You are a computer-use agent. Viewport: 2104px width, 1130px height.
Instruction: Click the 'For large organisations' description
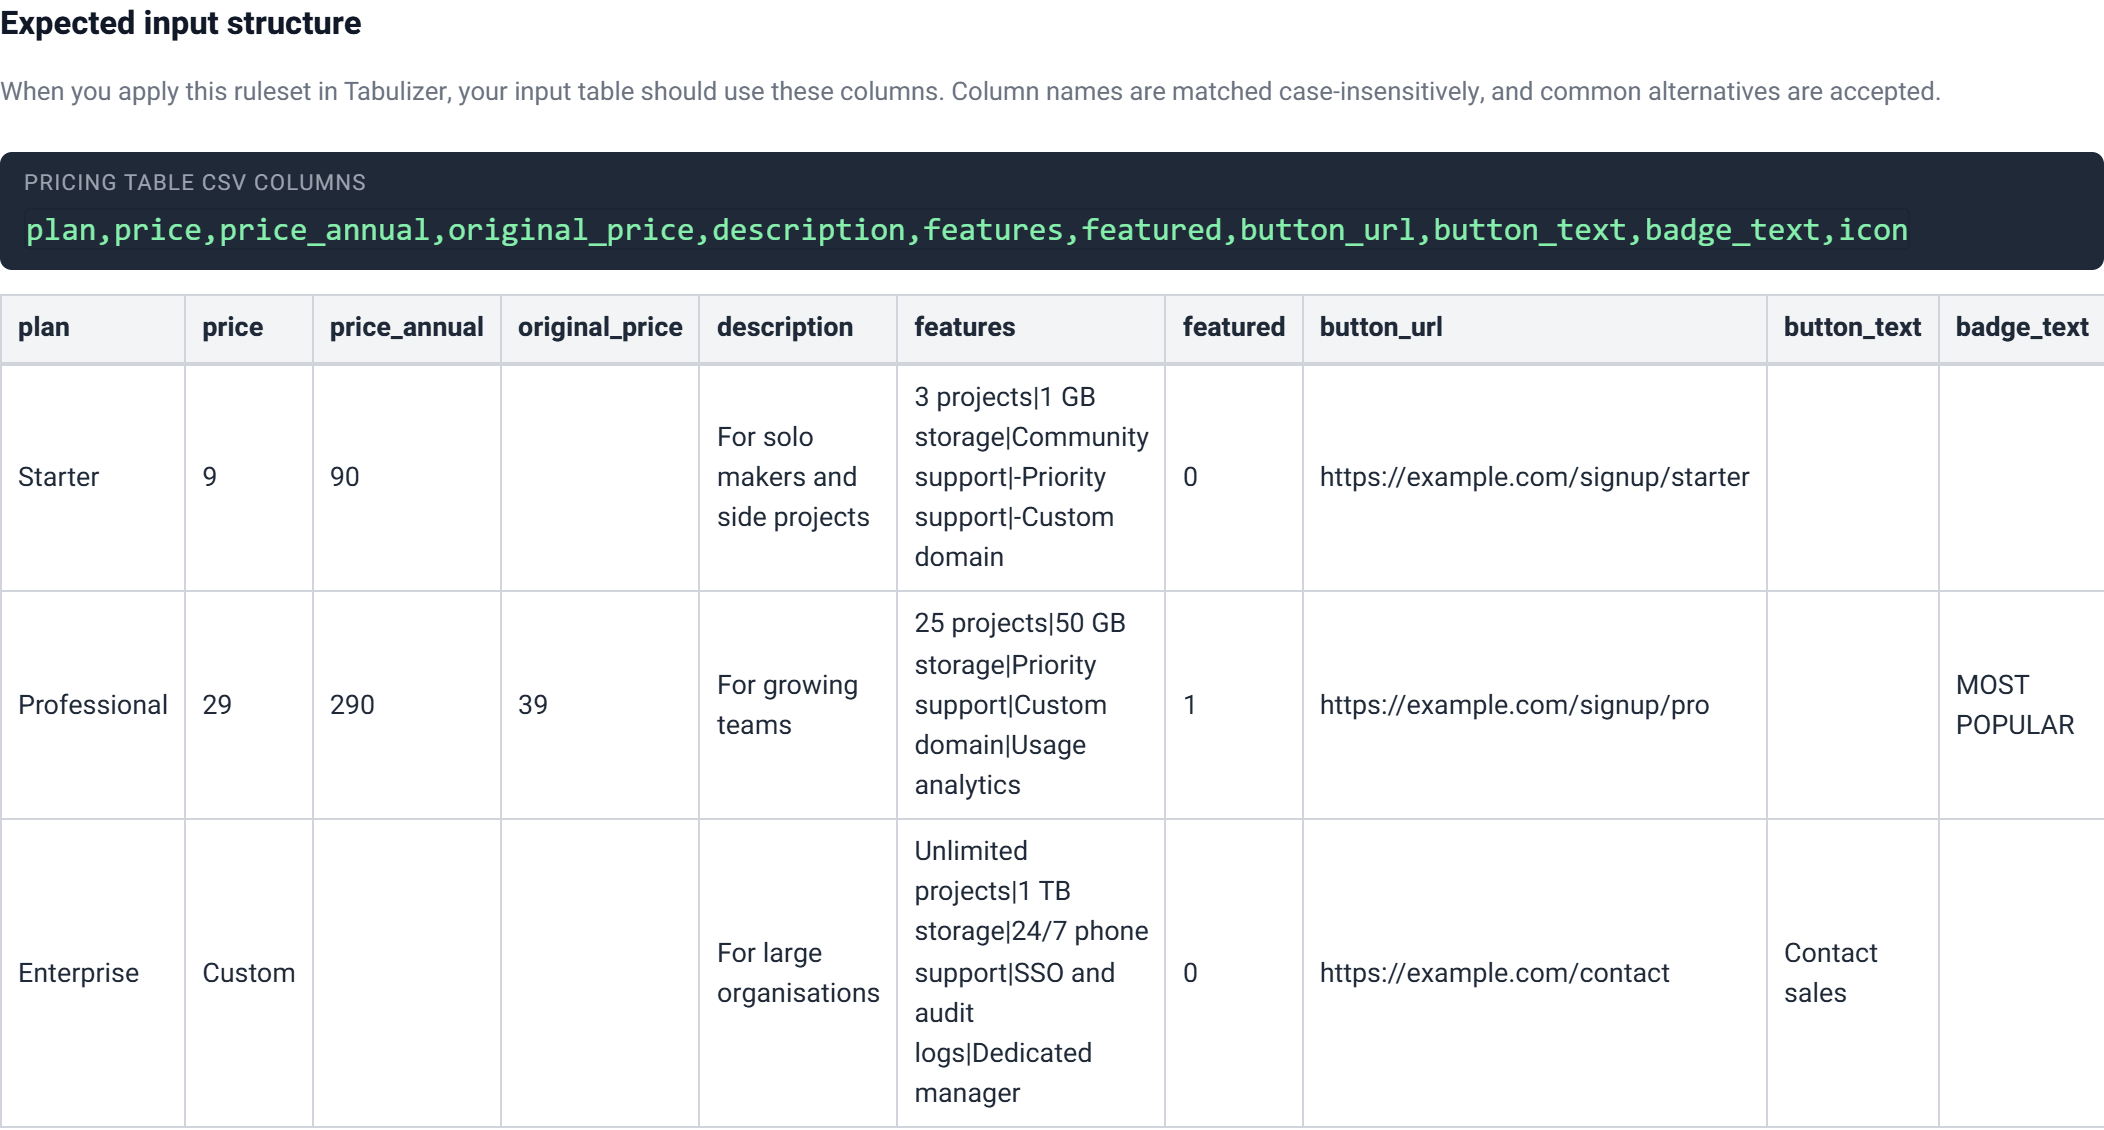click(798, 973)
